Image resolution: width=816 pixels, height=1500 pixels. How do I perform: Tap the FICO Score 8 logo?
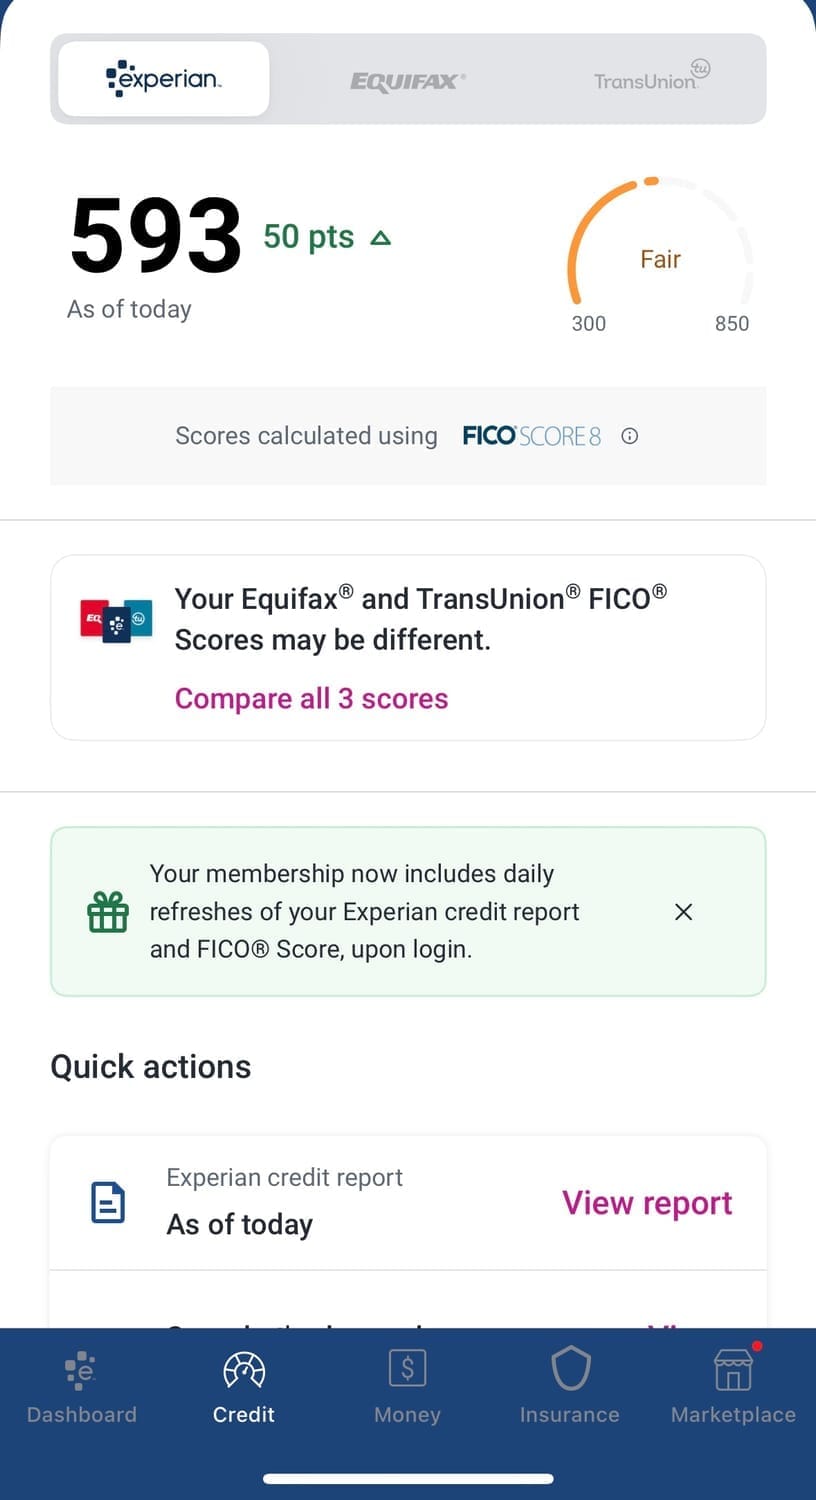click(531, 436)
